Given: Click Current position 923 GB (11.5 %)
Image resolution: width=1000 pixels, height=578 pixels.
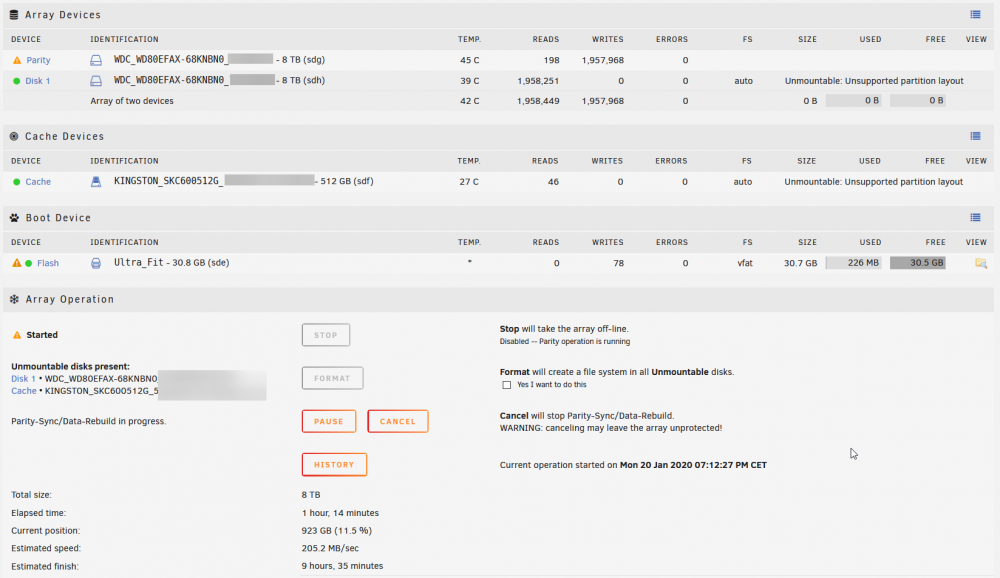Looking at the screenshot, I should tap(337, 530).
